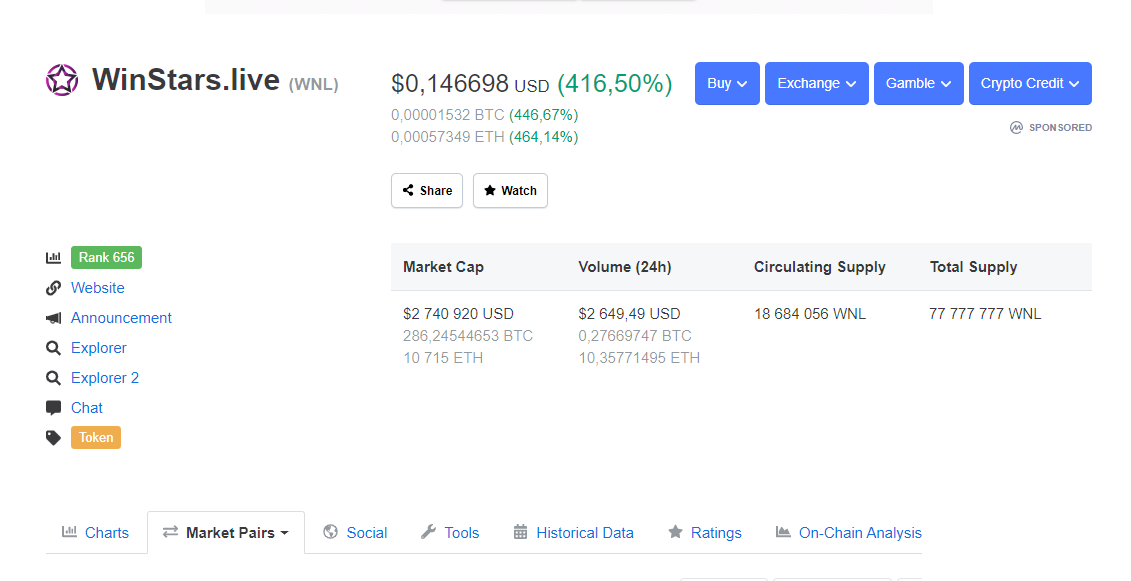This screenshot has height=581, width=1131.
Task: Click the SPONSORED label
Action: coord(1060,128)
